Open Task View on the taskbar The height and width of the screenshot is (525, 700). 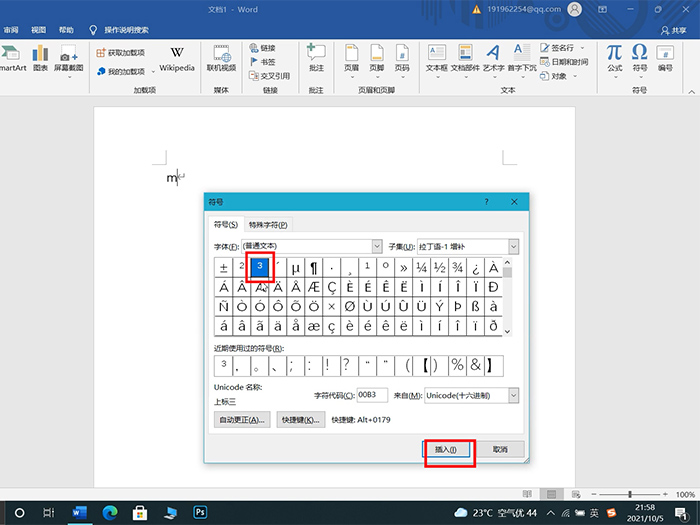pyautogui.click(x=48, y=512)
